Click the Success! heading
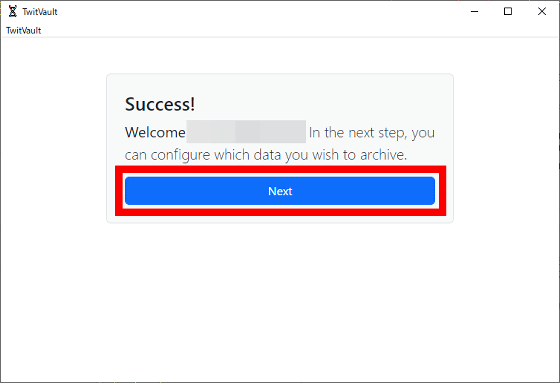This screenshot has height=383, width=560. (160, 104)
